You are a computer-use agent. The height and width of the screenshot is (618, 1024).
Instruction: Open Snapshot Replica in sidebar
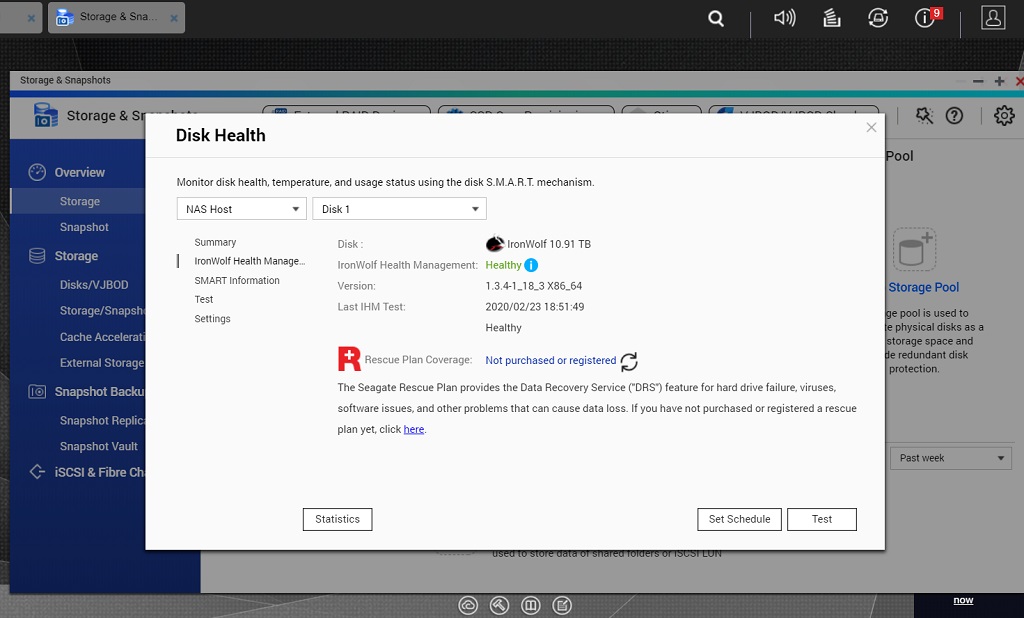coord(102,421)
